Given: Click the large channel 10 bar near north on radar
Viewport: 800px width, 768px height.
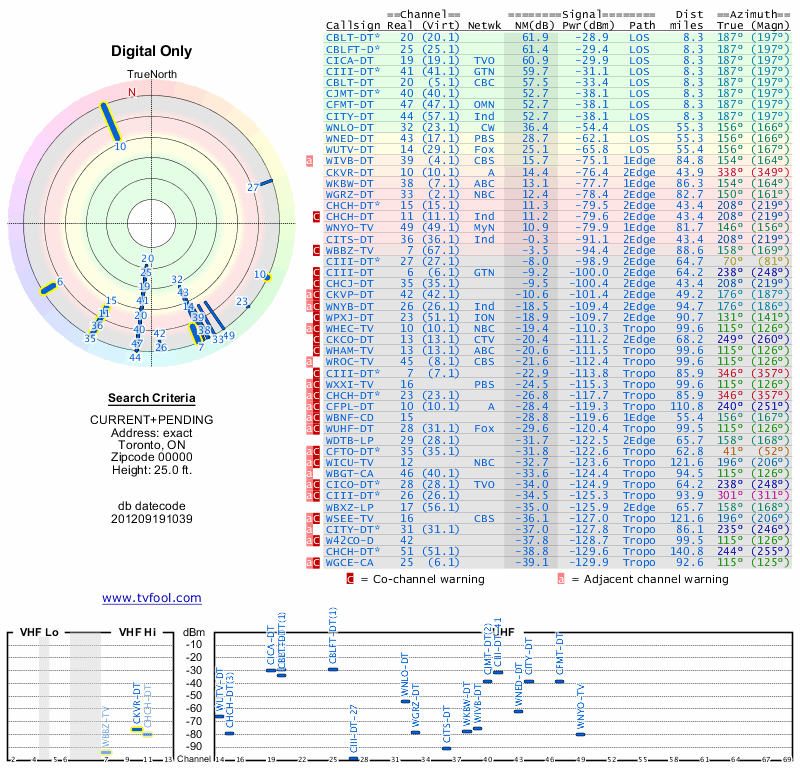Looking at the screenshot, I should coord(109,121).
